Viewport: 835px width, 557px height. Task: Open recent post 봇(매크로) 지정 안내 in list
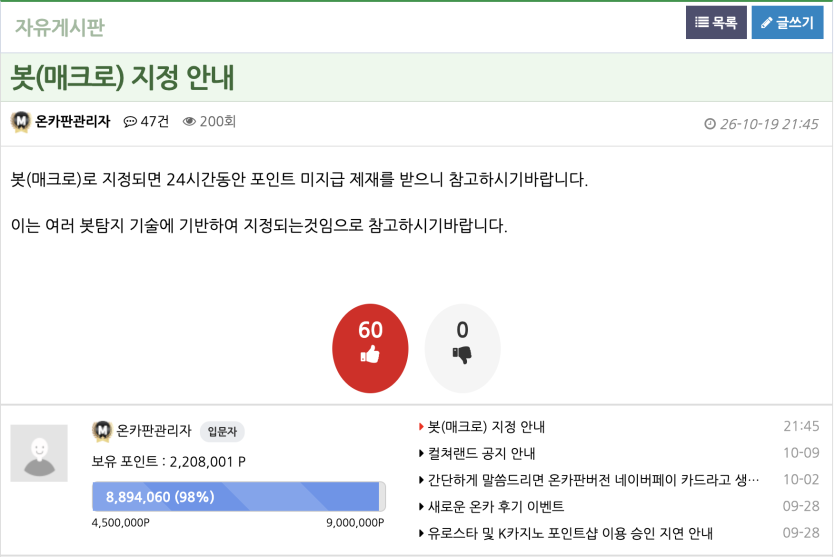click(x=486, y=427)
